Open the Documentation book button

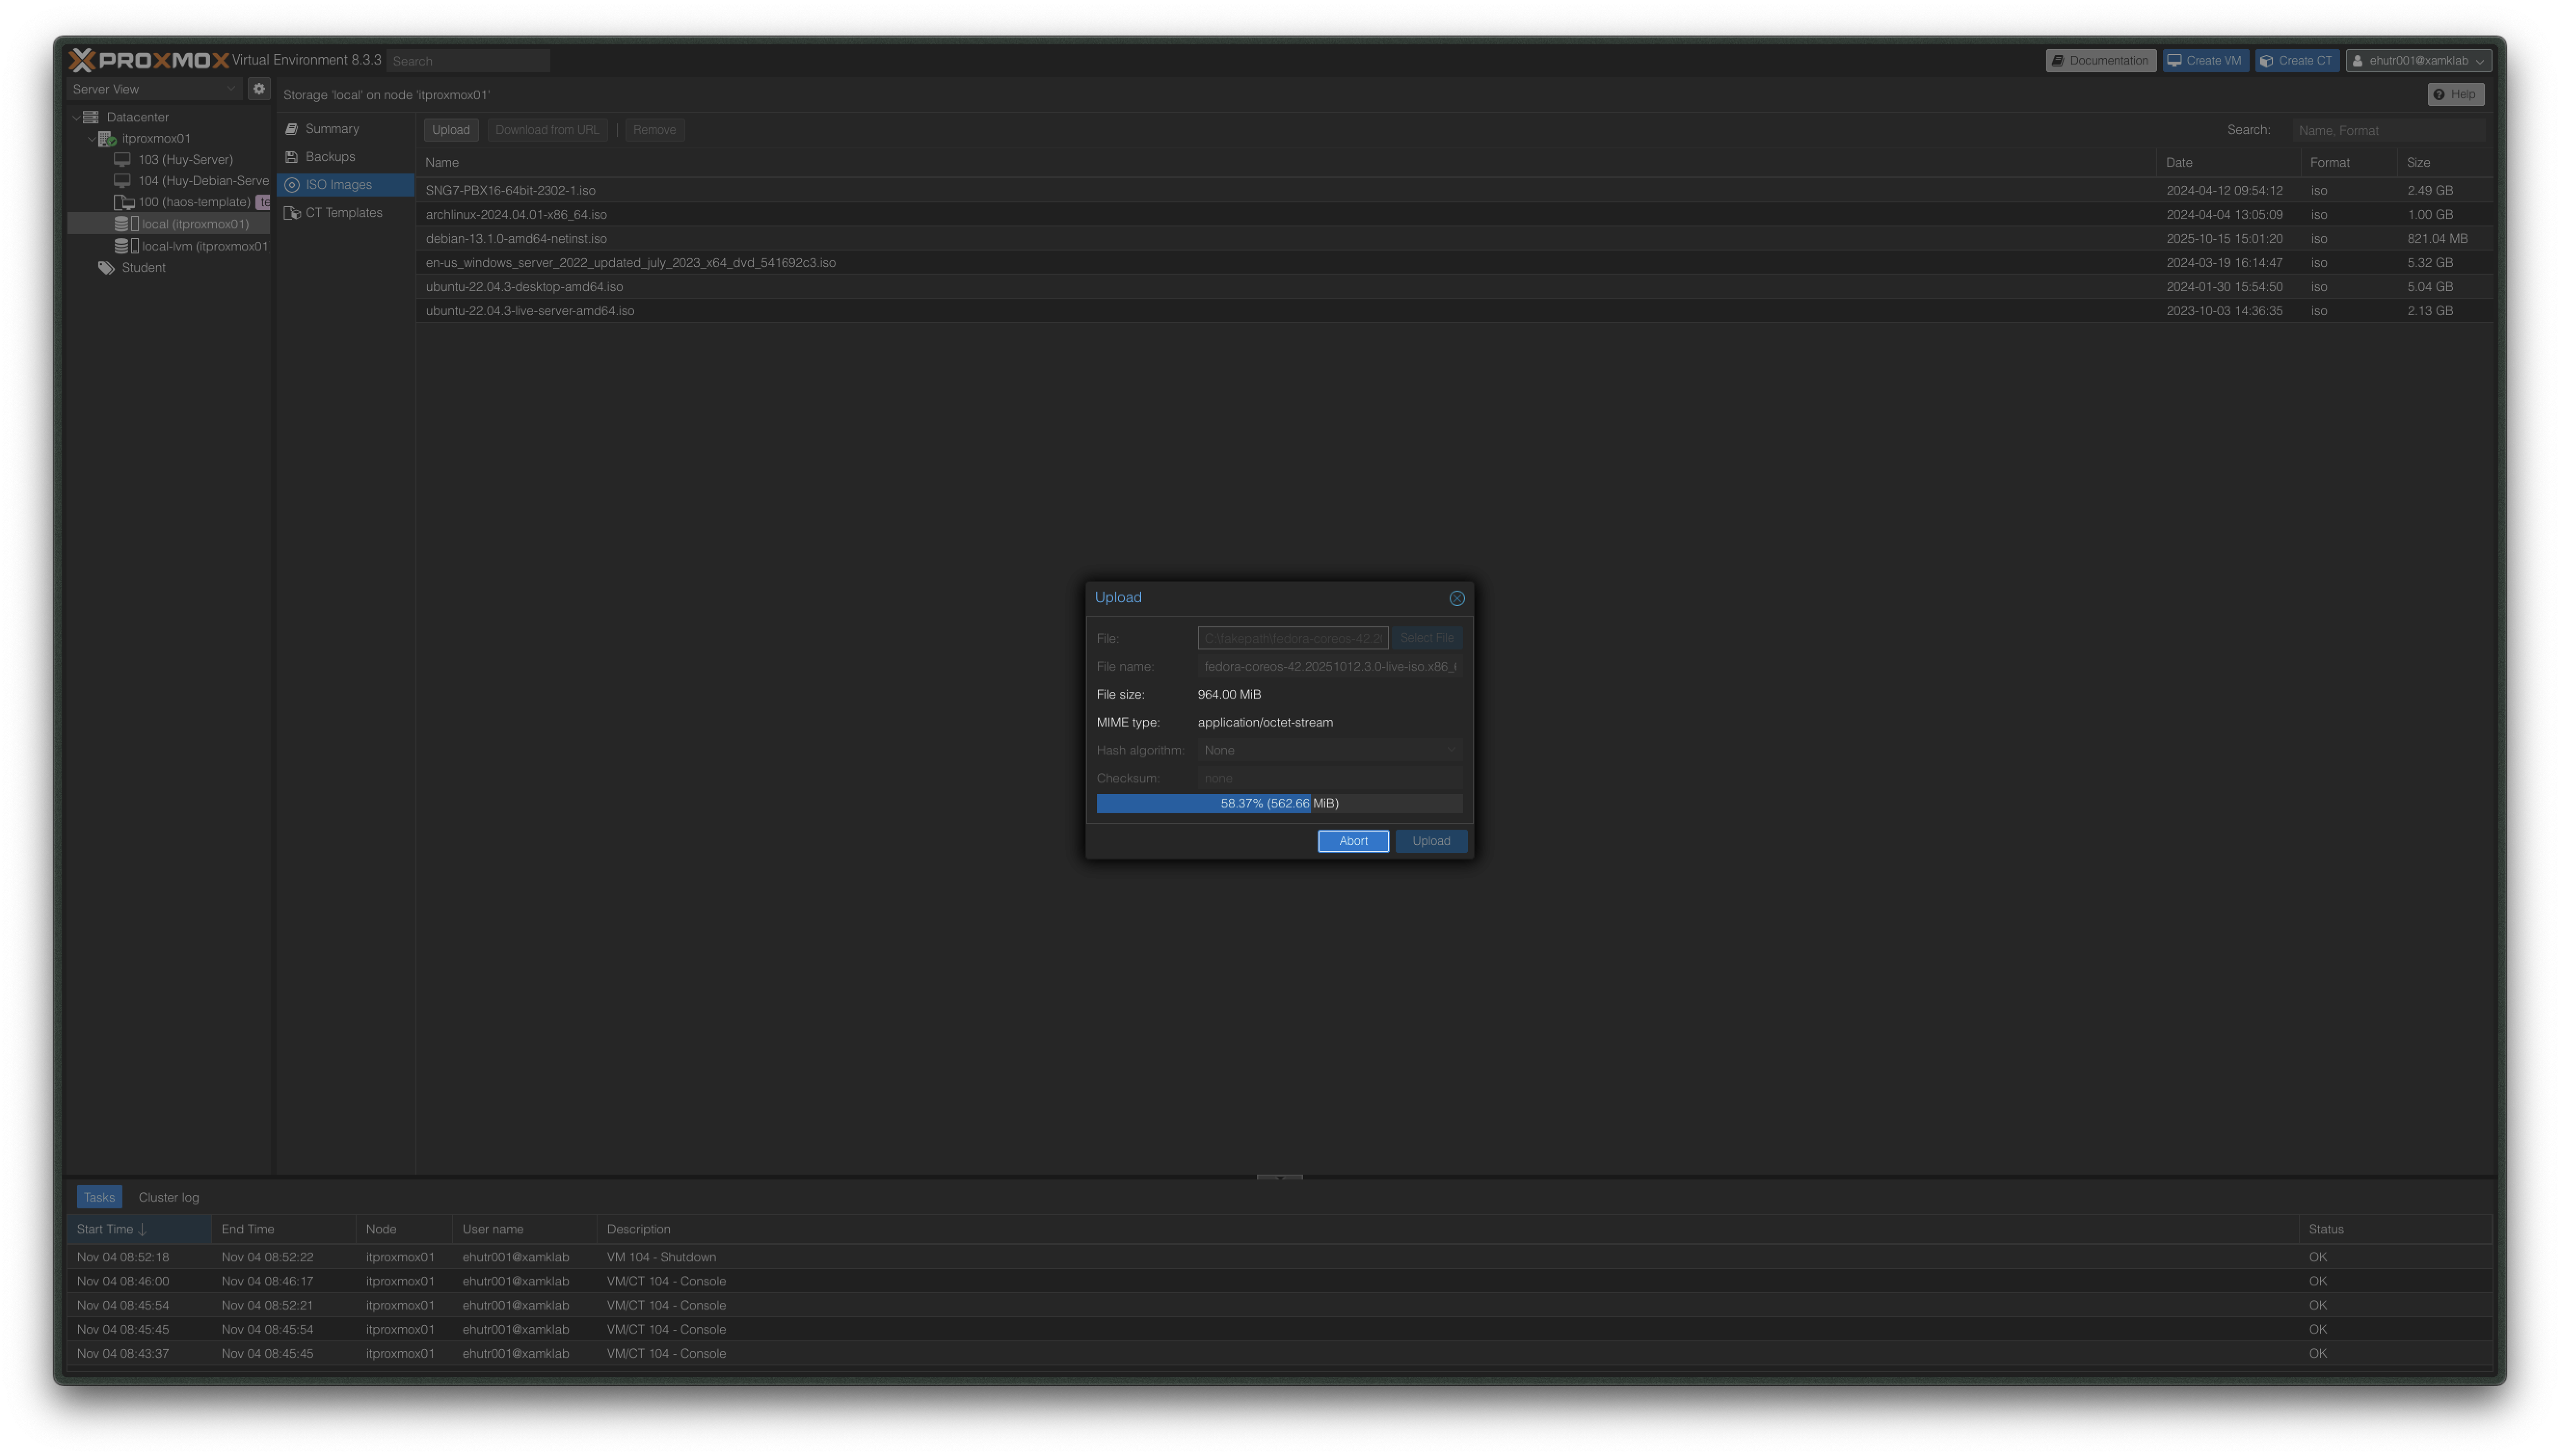tap(2100, 60)
